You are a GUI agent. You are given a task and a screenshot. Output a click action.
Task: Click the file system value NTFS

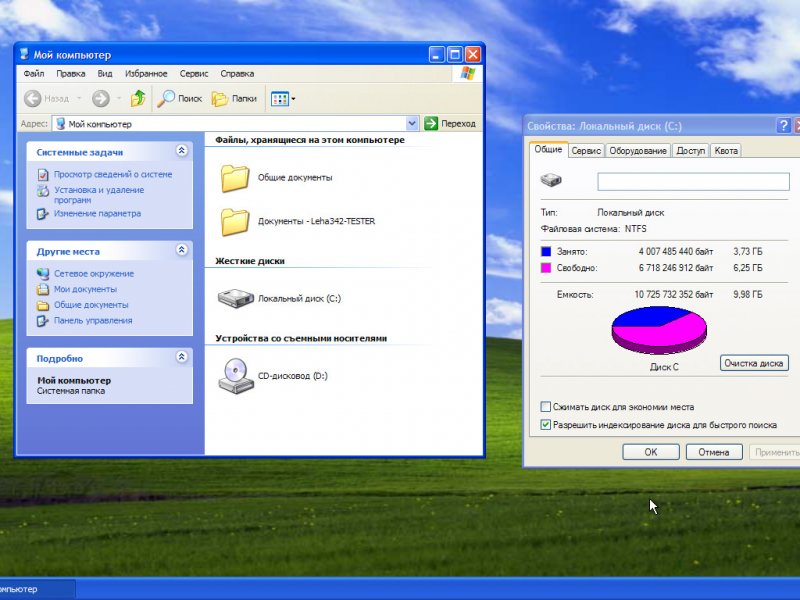tap(635, 229)
